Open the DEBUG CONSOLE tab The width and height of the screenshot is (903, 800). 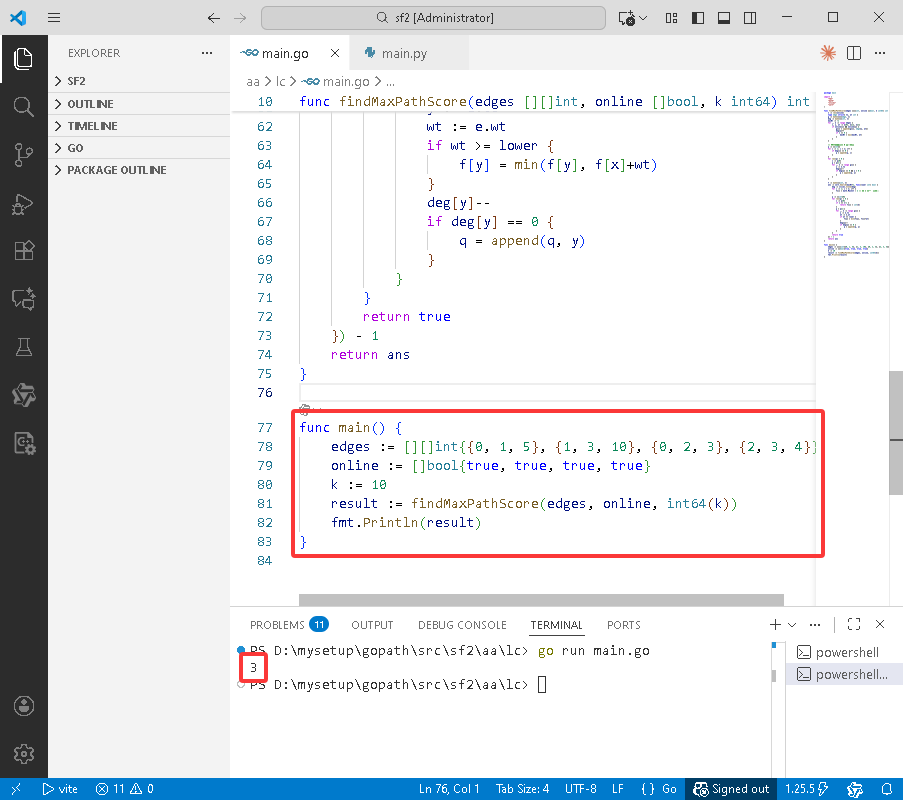click(x=462, y=625)
